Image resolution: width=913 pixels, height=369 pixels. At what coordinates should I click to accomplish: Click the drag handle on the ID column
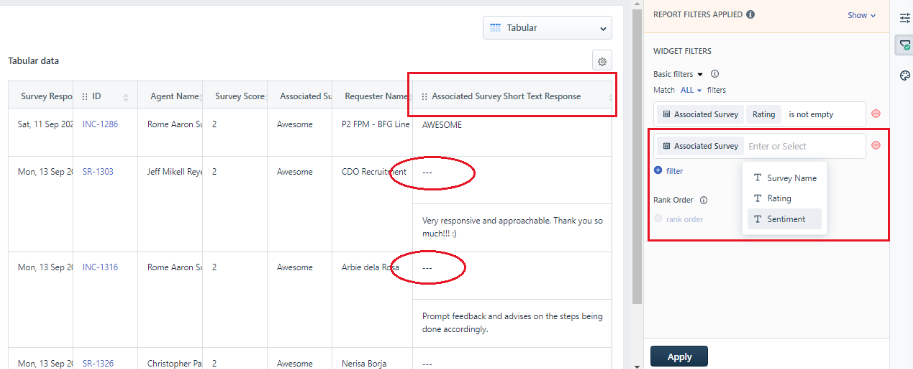point(85,97)
